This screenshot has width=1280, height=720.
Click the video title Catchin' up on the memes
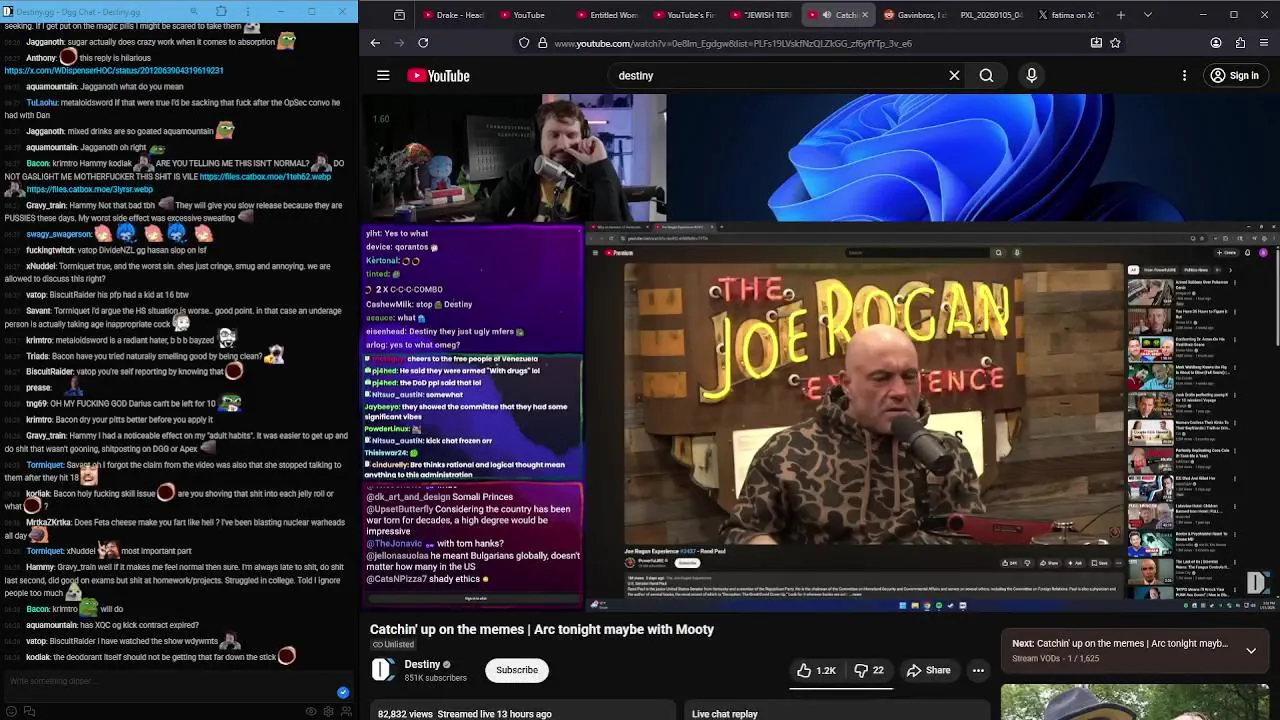(542, 629)
